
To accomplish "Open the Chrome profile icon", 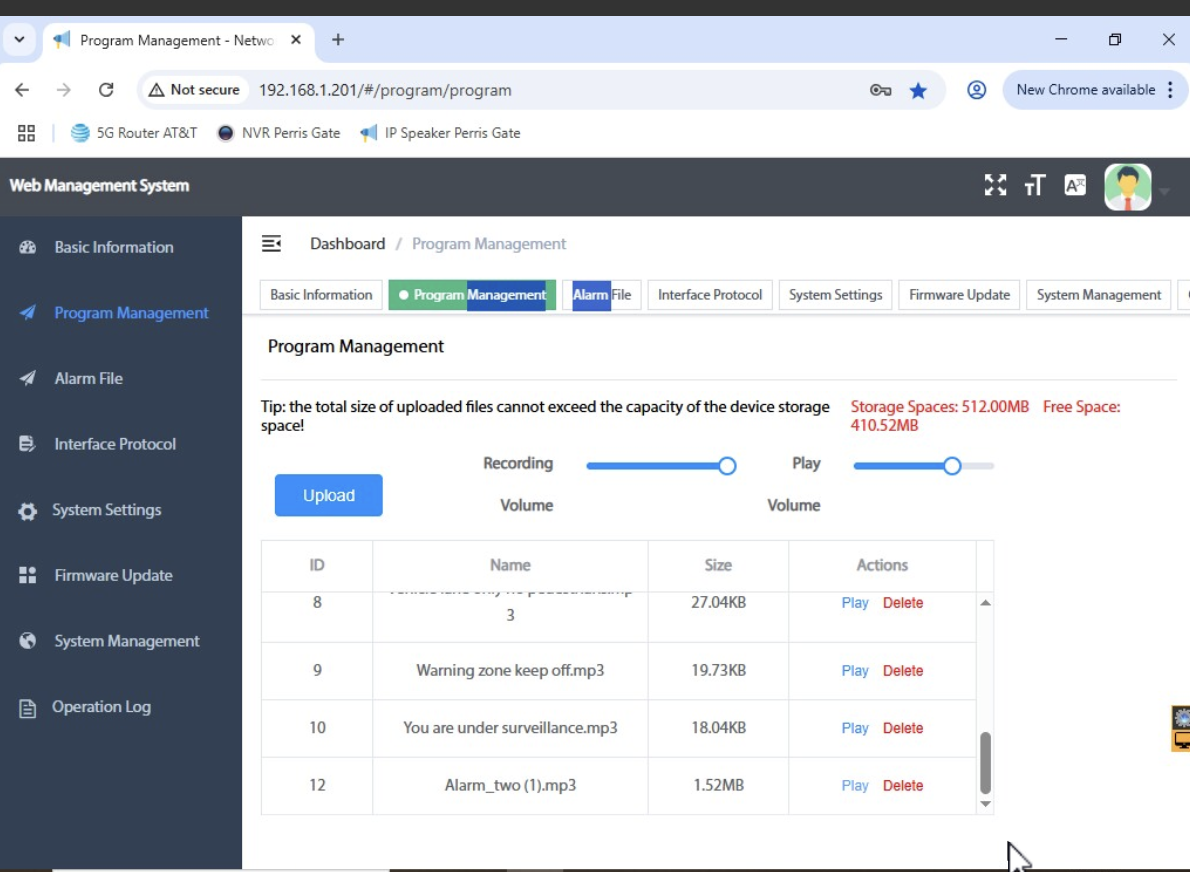I will tap(977, 90).
